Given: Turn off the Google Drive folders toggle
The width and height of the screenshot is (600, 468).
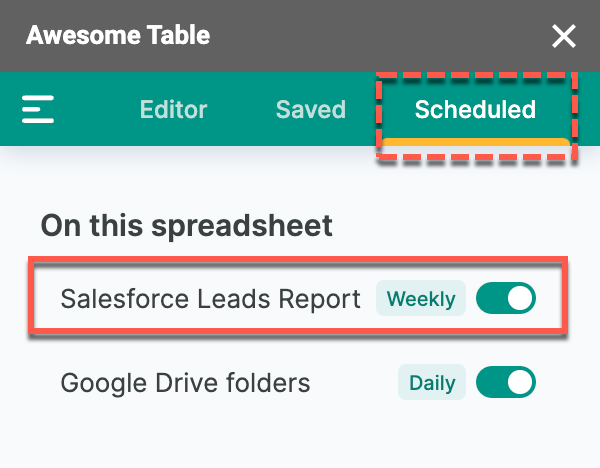Looking at the screenshot, I should [506, 382].
